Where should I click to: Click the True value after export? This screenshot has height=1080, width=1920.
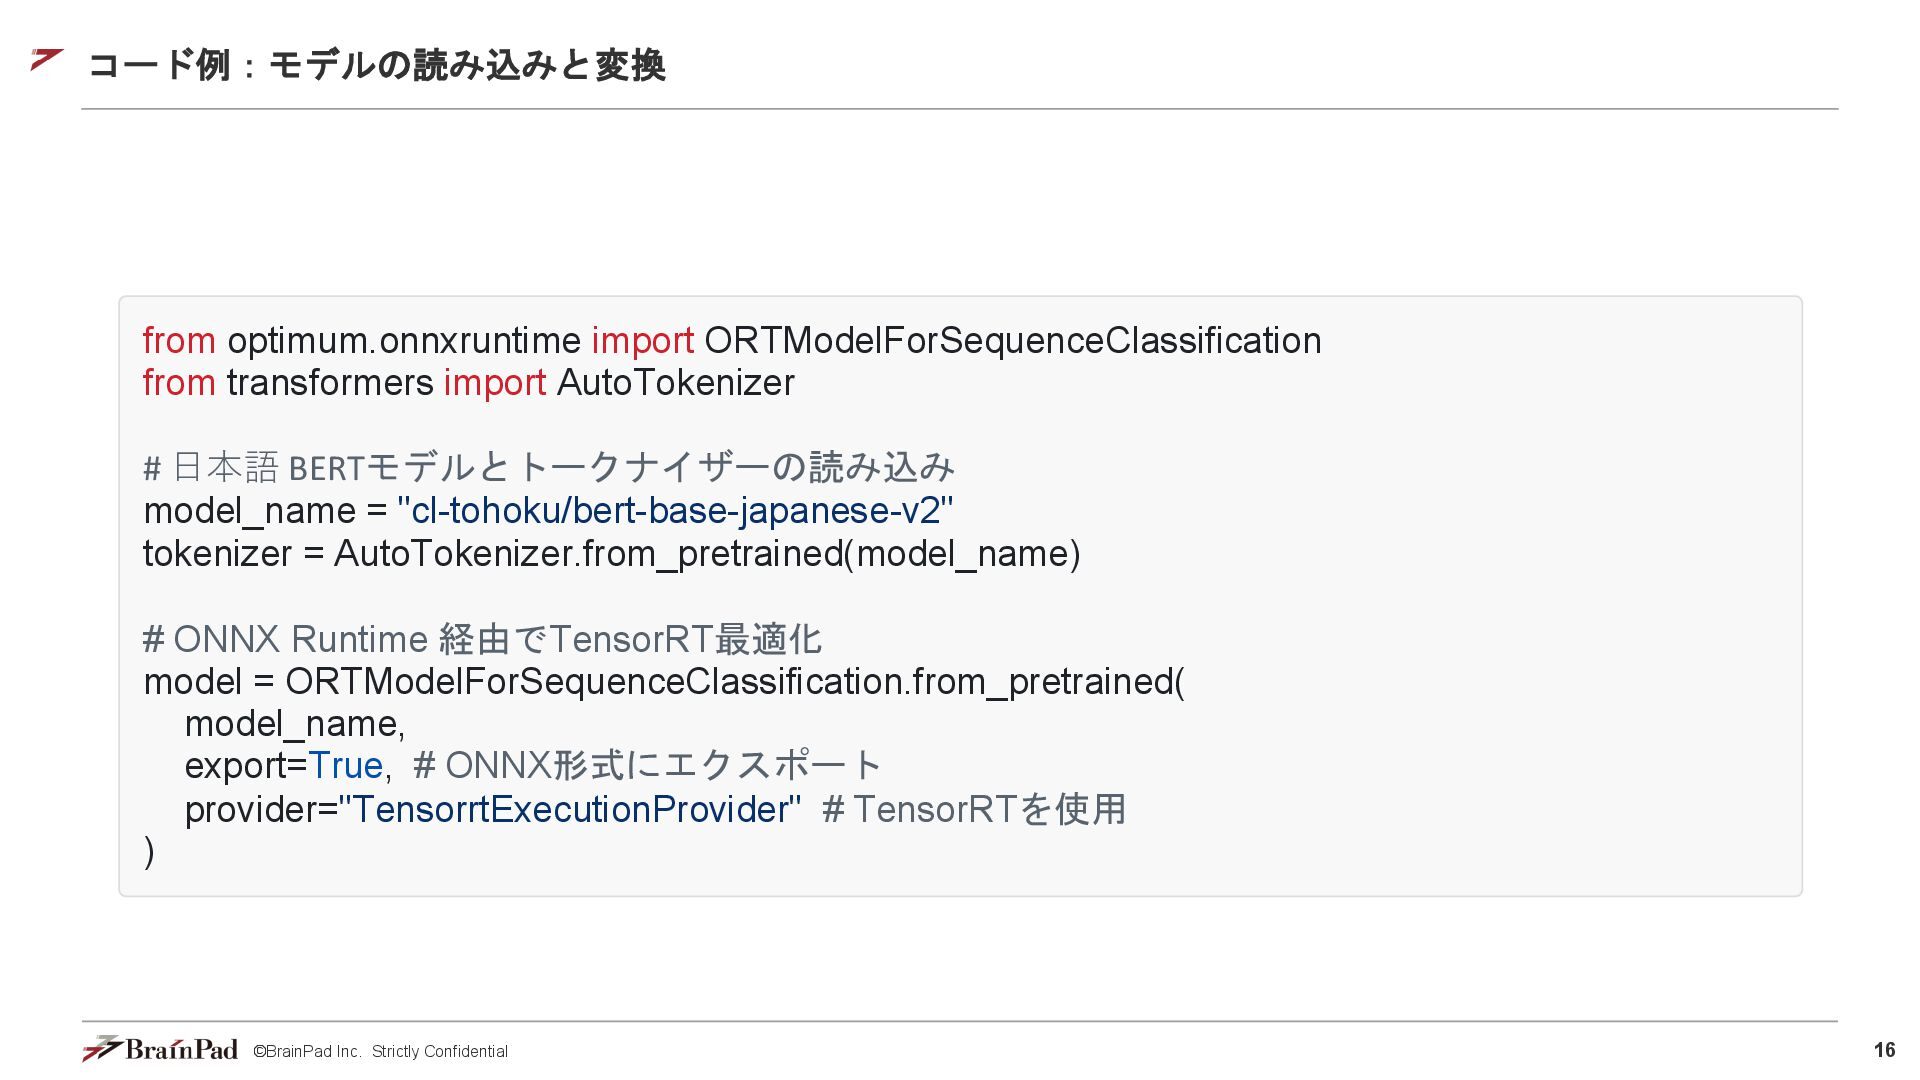[x=346, y=766]
